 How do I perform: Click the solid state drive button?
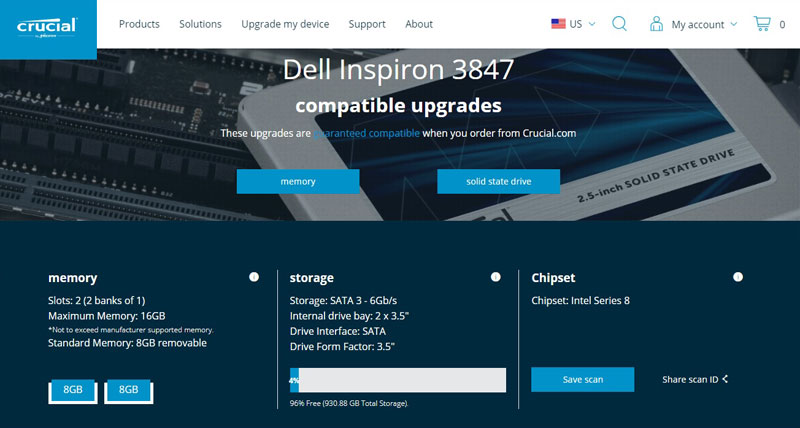[x=498, y=182]
